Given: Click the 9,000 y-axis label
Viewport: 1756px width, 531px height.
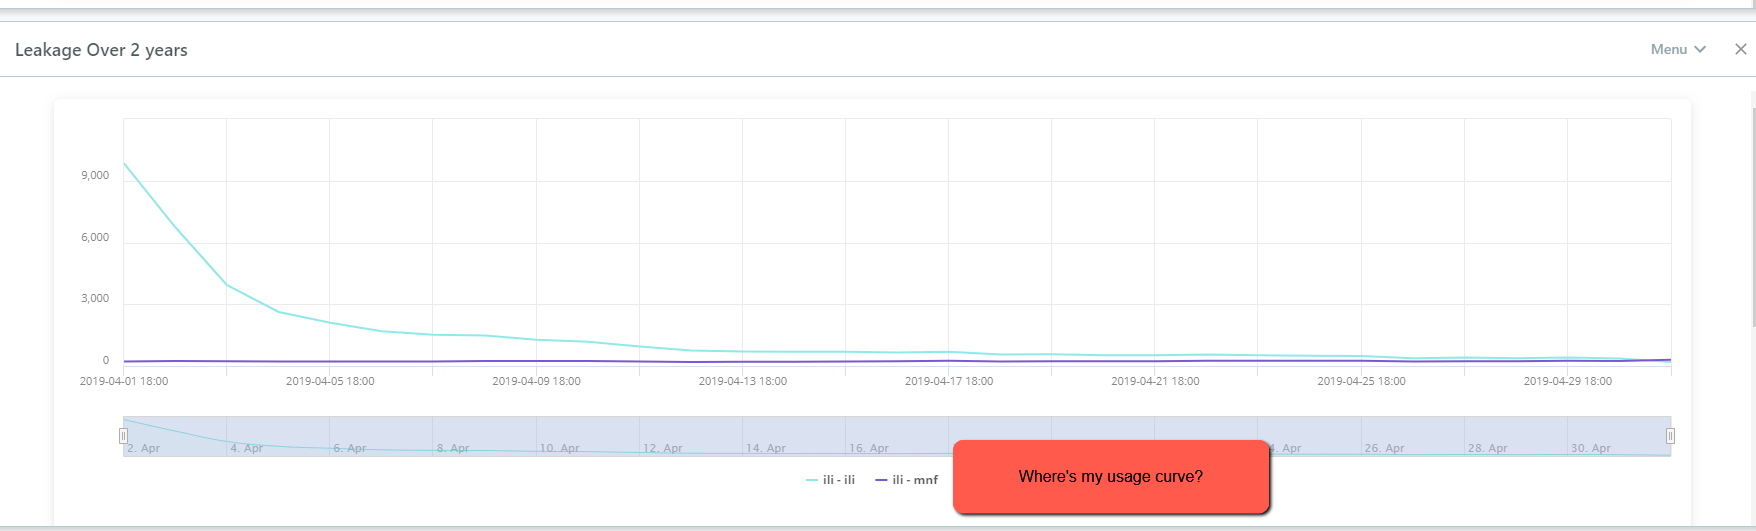Looking at the screenshot, I should coord(95,175).
